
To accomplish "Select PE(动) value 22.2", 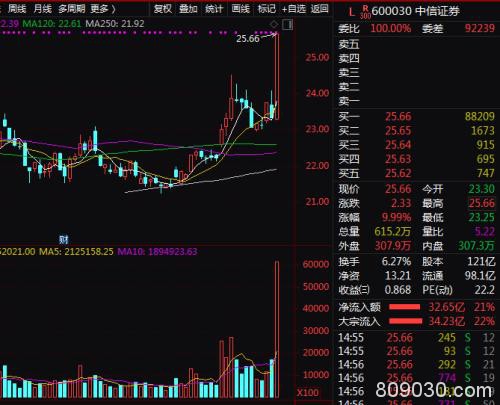I will pos(485,290).
